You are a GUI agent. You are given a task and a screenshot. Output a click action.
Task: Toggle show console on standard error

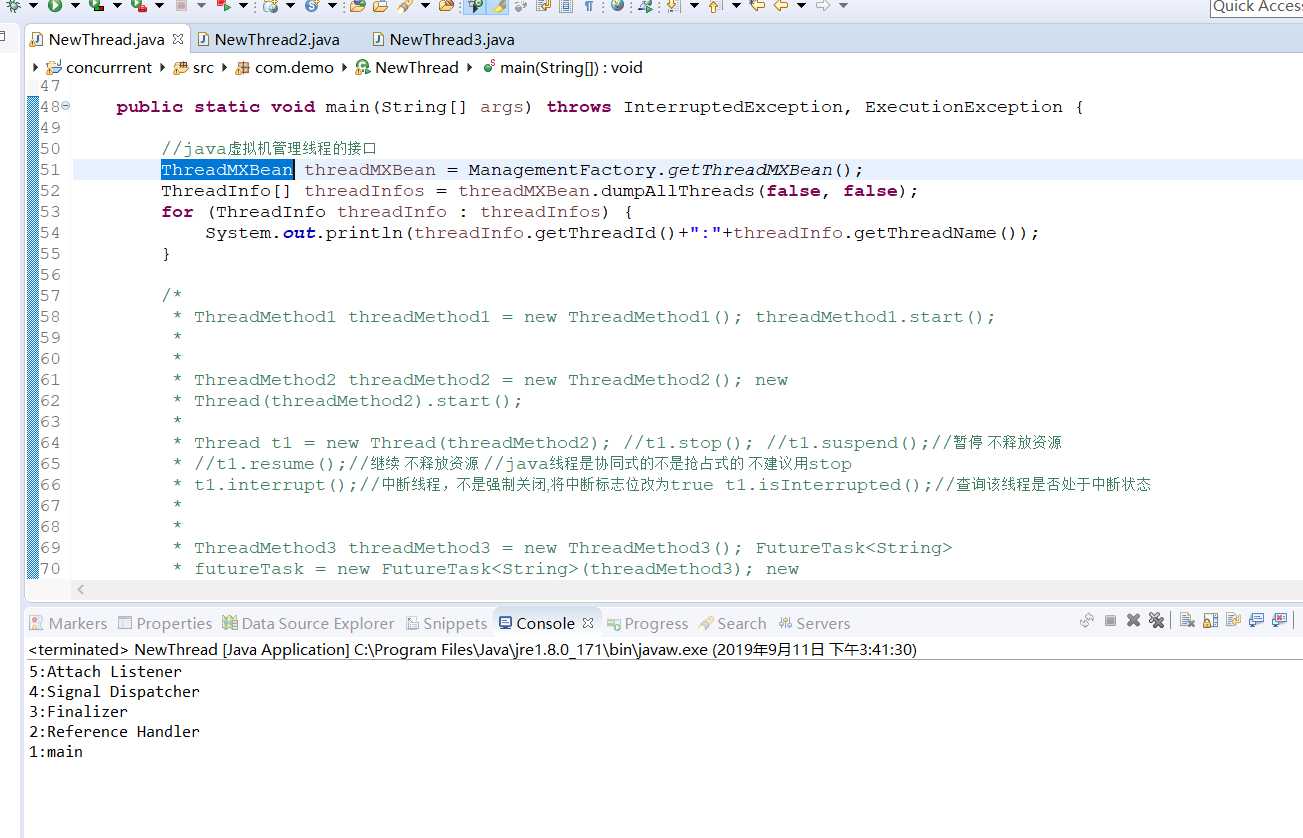[1280, 620]
